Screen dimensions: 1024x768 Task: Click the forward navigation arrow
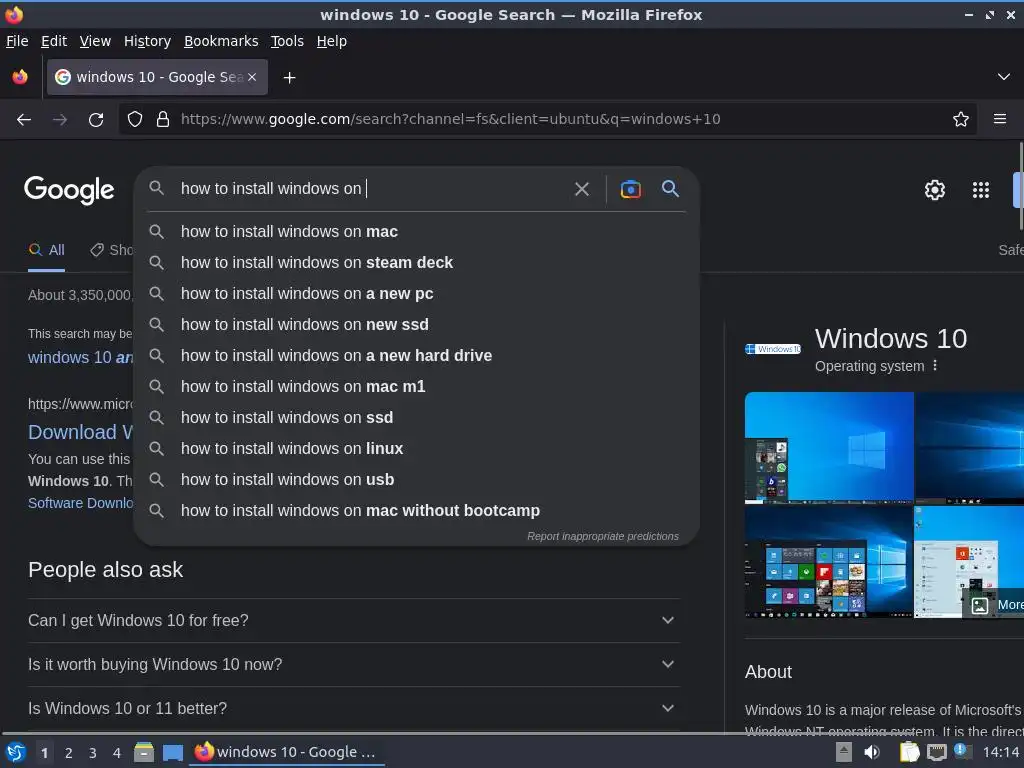coord(60,120)
